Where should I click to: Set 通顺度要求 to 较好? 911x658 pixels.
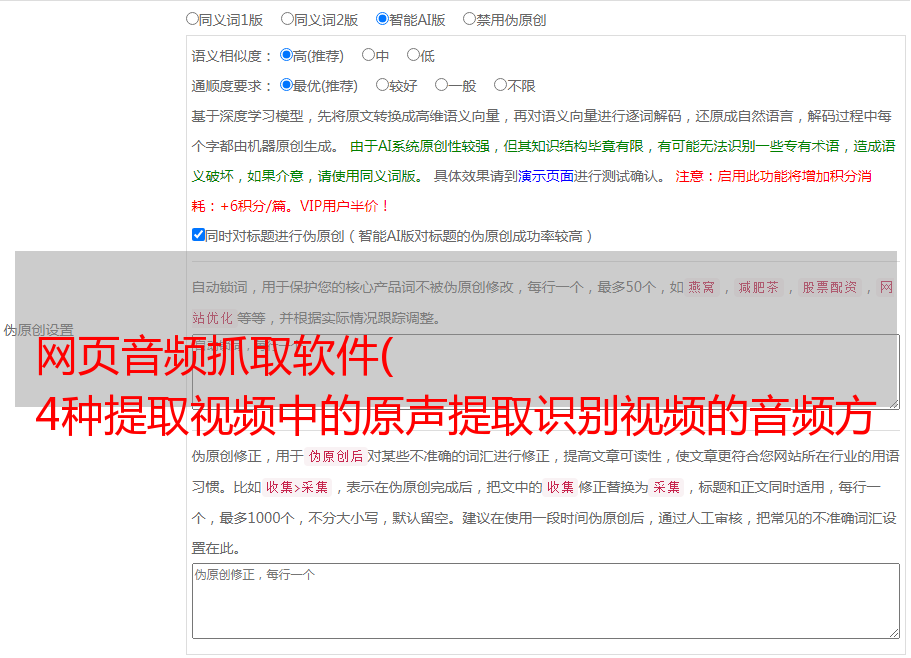(x=382, y=85)
